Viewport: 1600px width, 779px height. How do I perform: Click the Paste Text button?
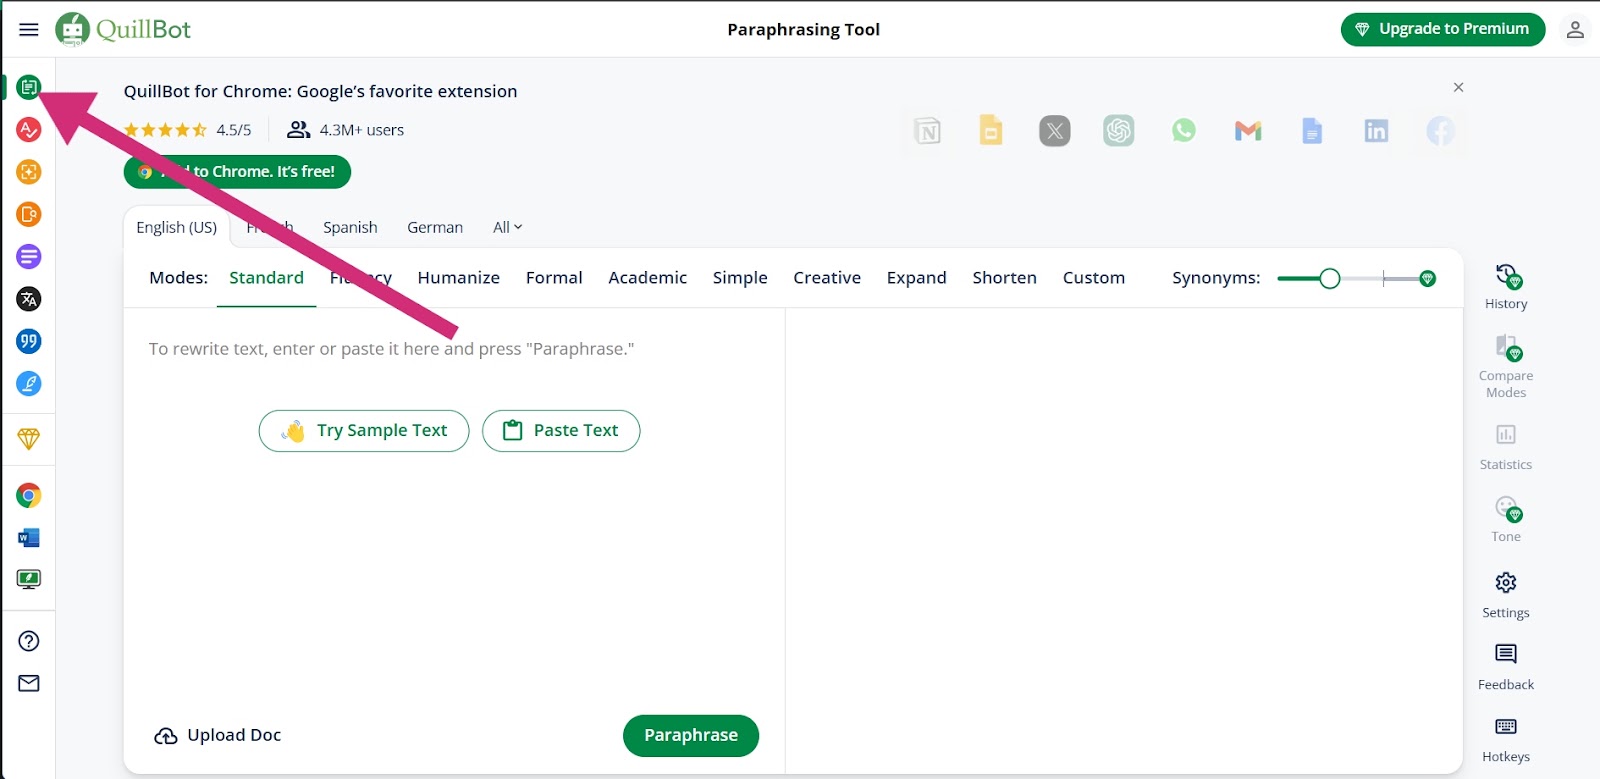tap(561, 431)
